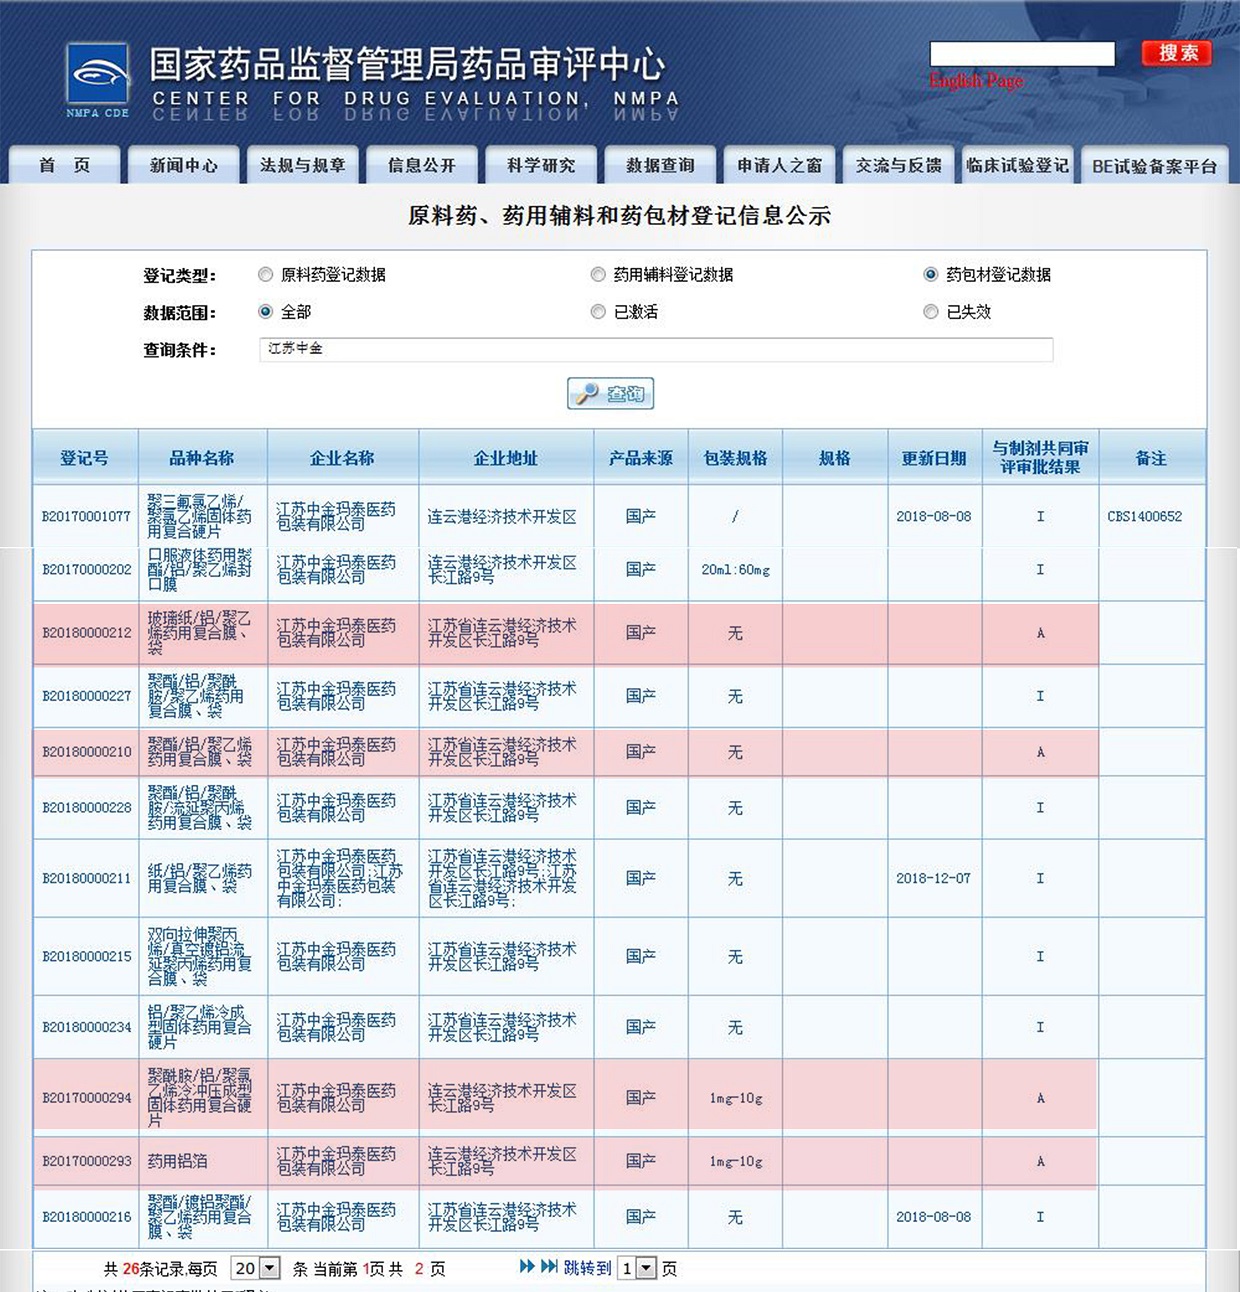This screenshot has width=1240, height=1292.
Task: Click the NMPA CDE logo
Action: pyautogui.click(x=97, y=78)
